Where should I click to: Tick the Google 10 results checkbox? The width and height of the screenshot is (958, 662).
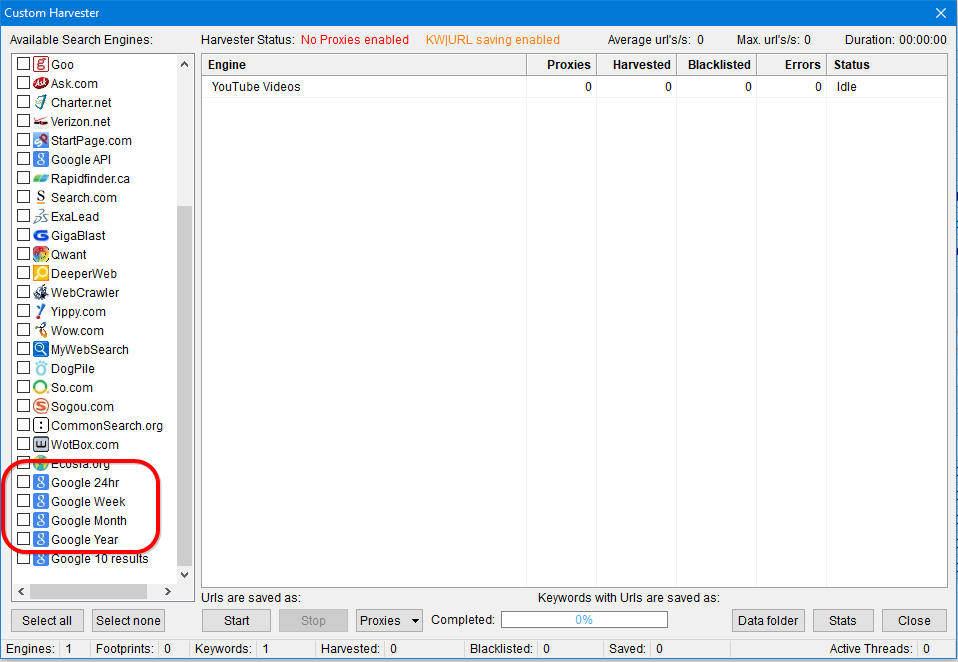pos(23,558)
